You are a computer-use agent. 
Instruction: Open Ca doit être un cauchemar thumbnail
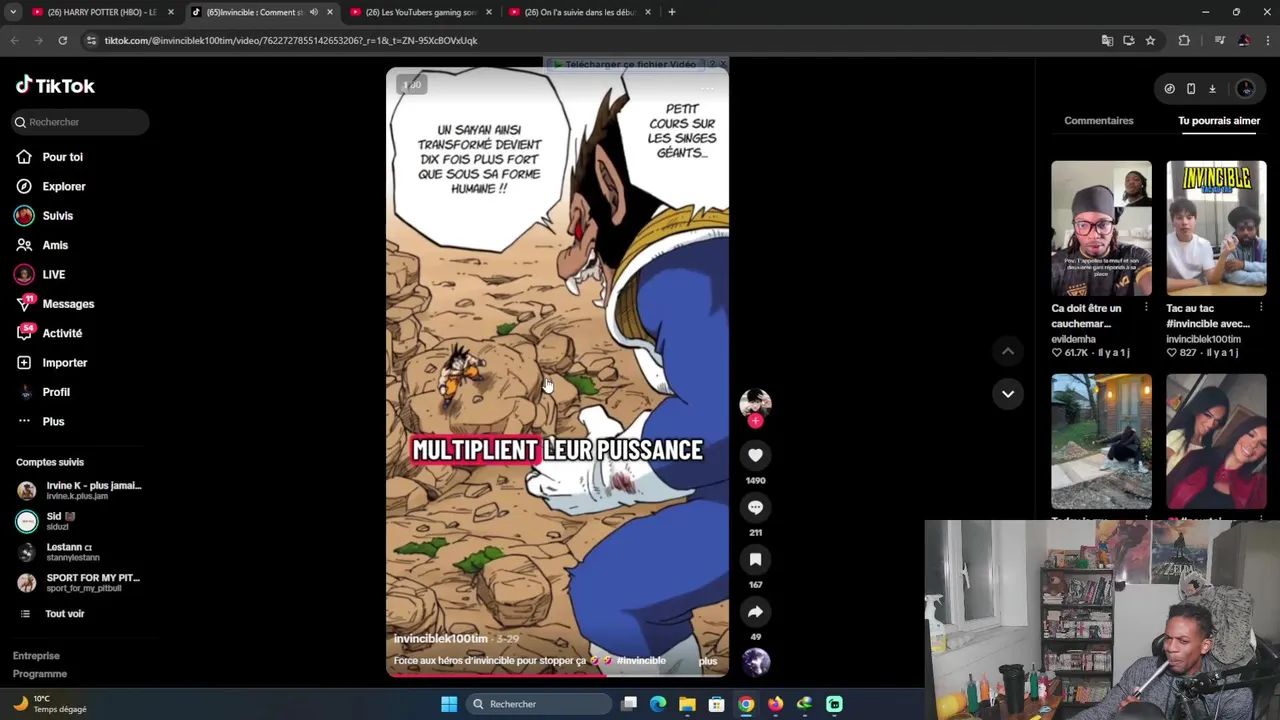coord(1101,228)
